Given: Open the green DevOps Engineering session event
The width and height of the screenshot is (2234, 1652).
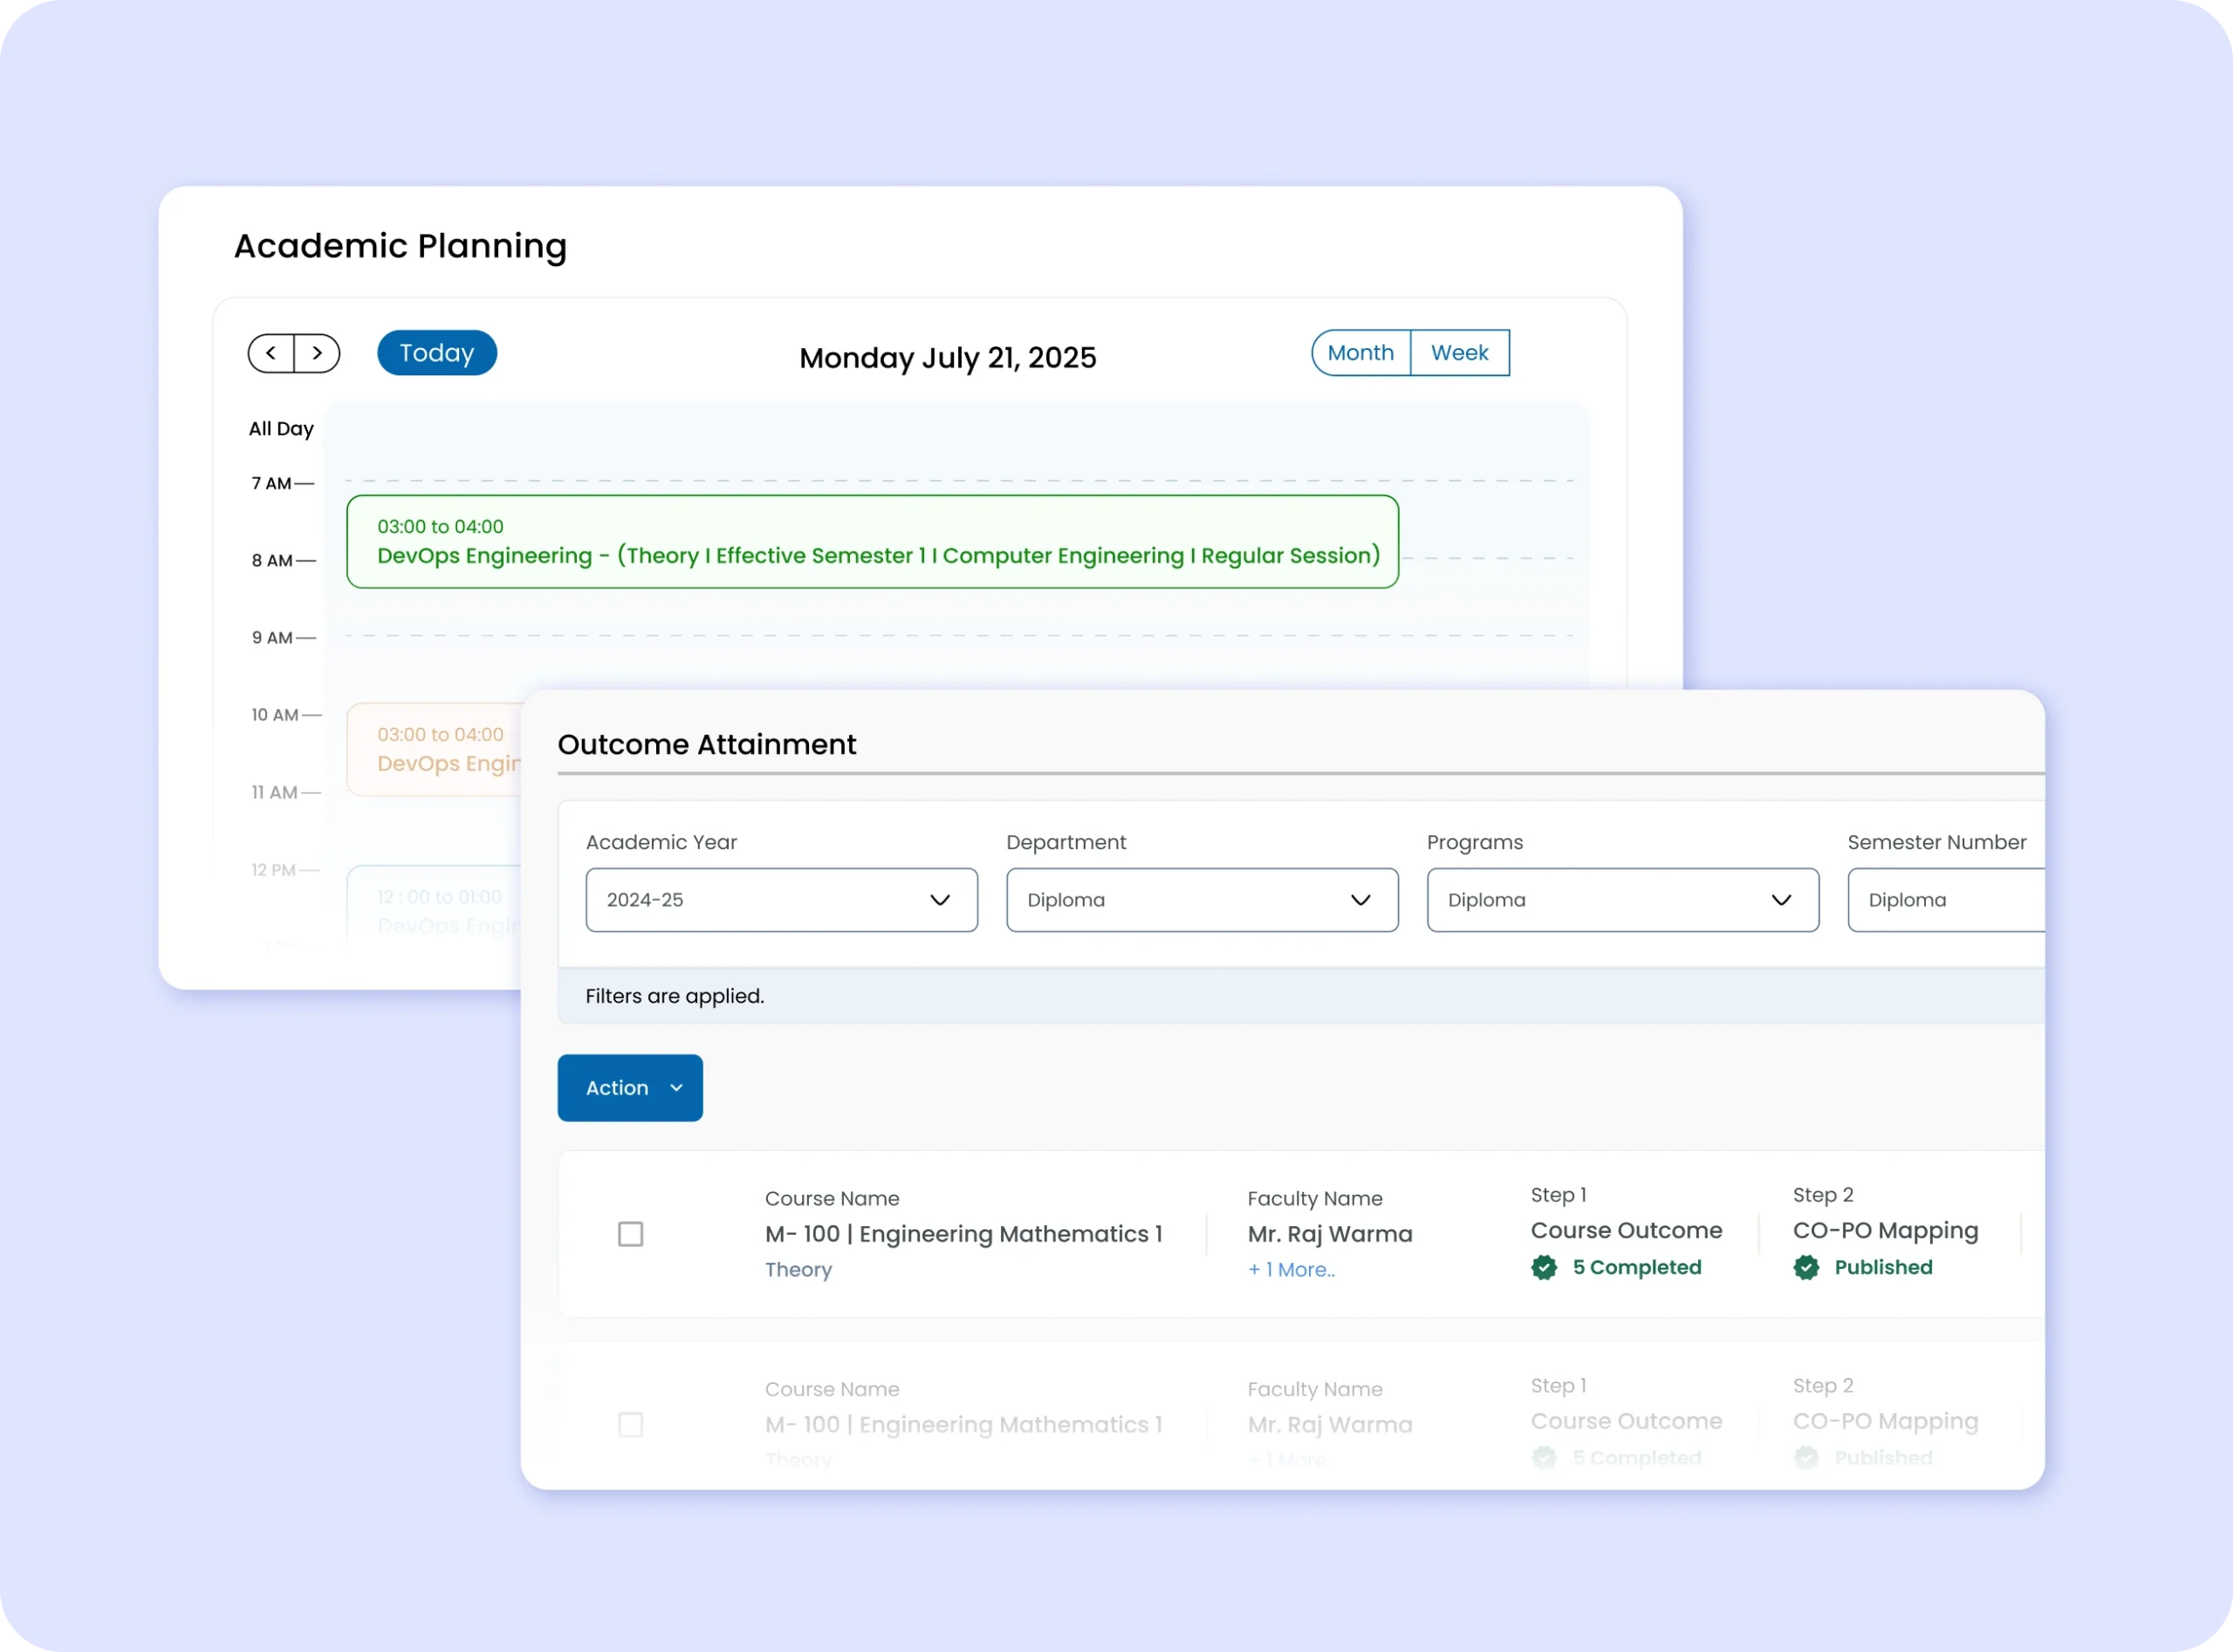Looking at the screenshot, I should pos(871,542).
